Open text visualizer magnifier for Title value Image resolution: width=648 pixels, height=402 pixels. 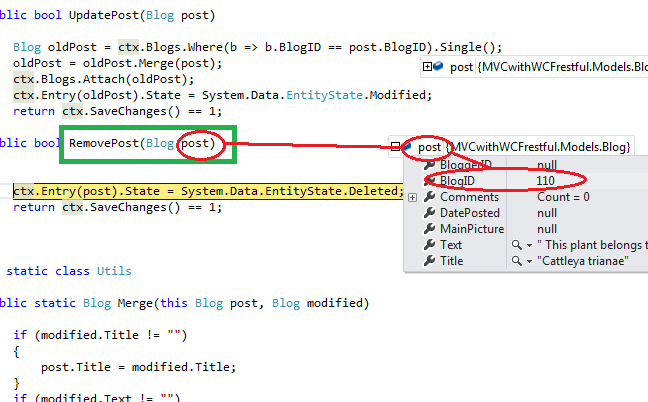click(x=517, y=261)
